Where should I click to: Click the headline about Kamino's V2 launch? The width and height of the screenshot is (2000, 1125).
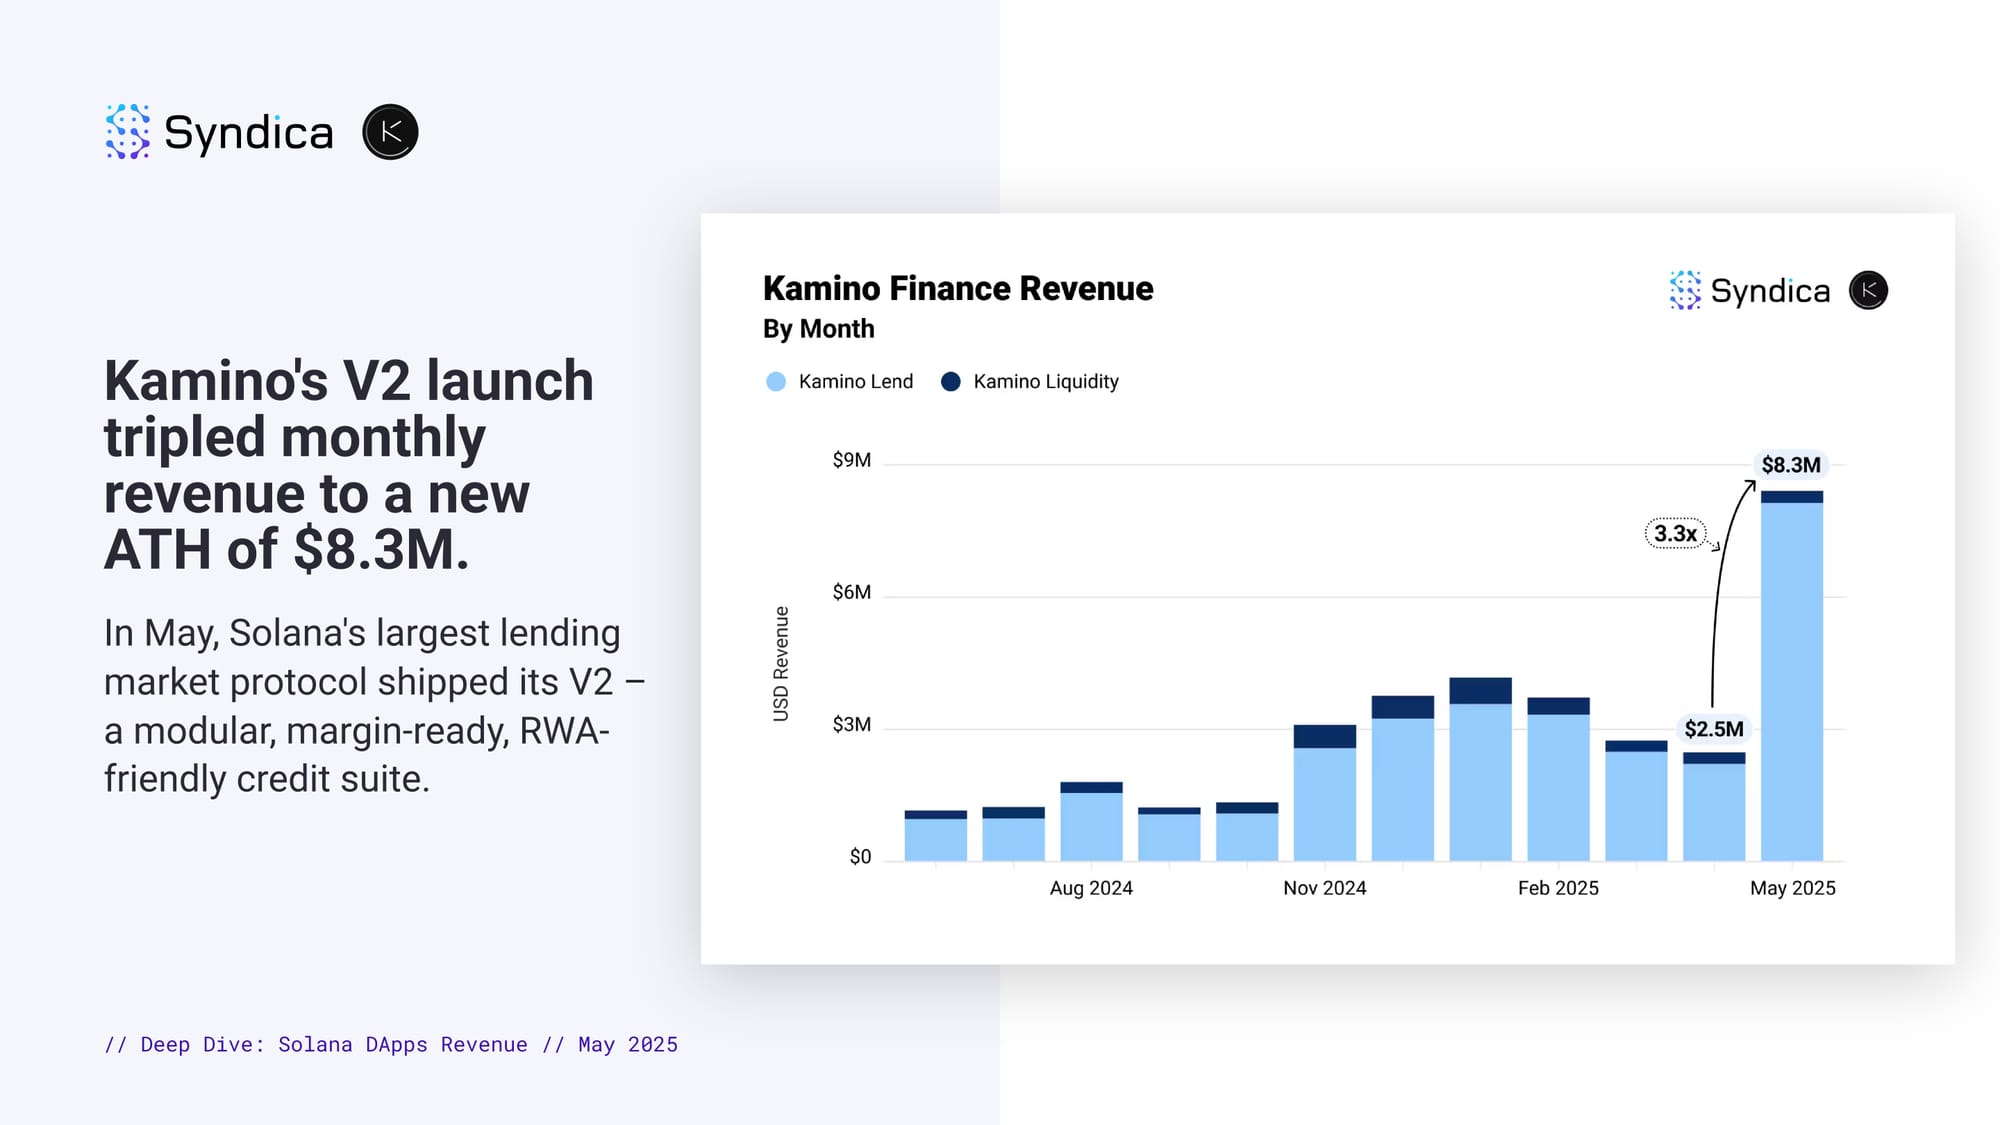click(x=349, y=465)
